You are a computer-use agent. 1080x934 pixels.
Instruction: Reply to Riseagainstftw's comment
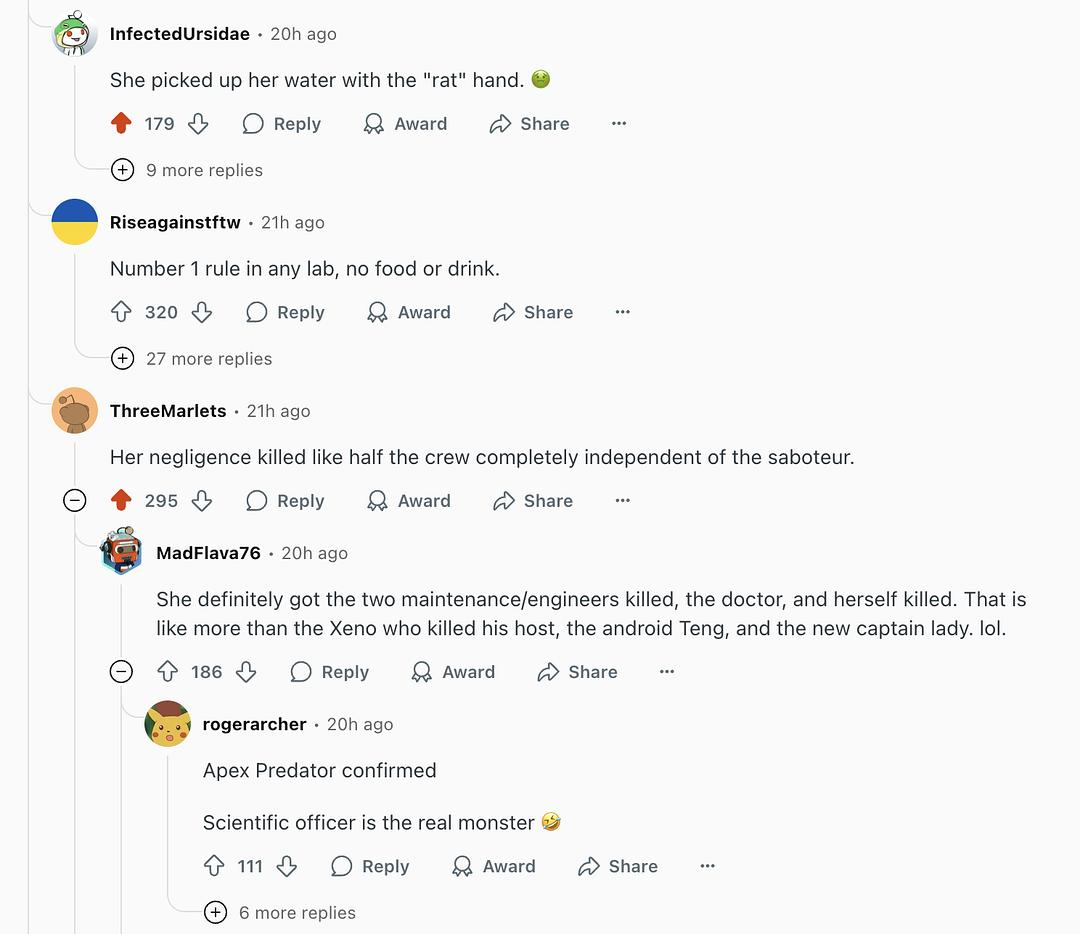286,312
